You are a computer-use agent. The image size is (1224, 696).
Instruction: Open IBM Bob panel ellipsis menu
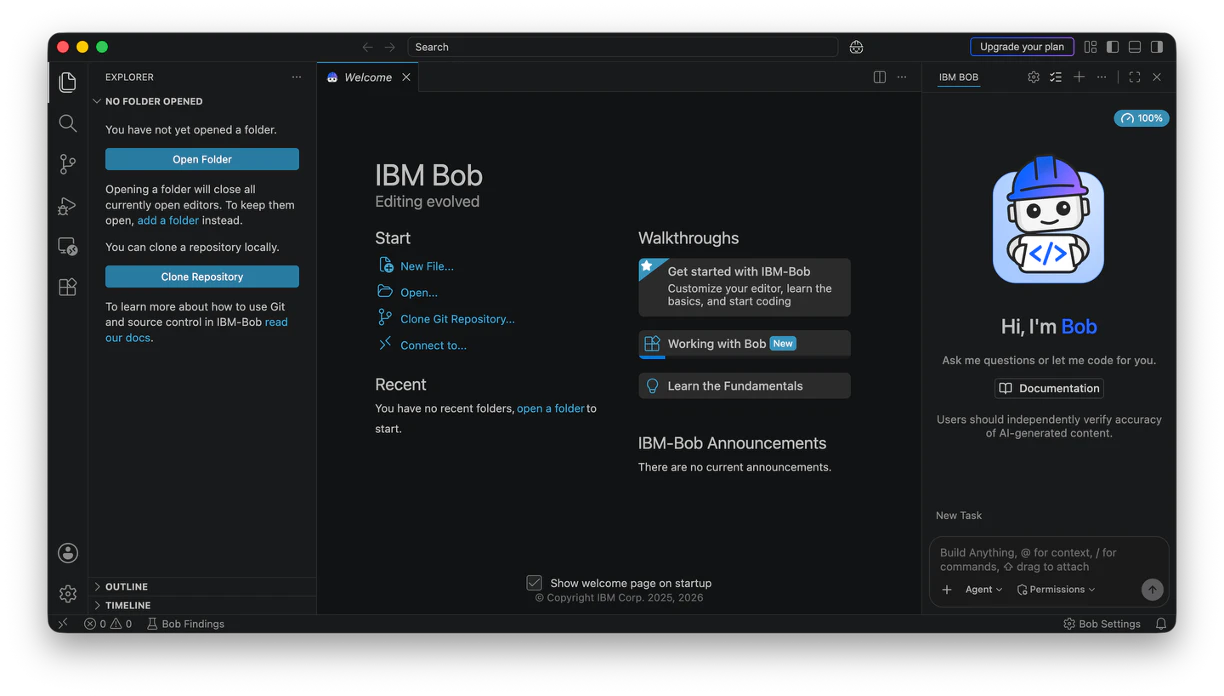point(1102,77)
